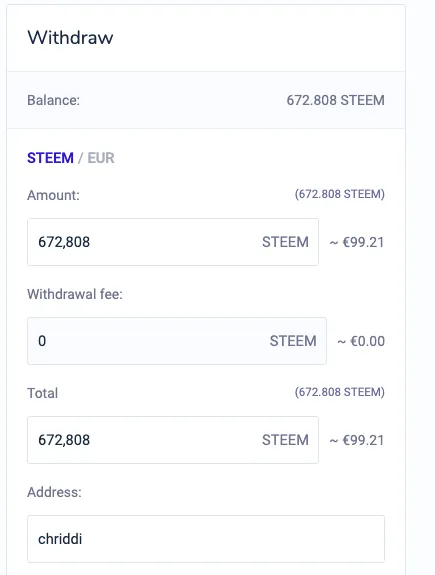Select the STEEM currency tab
Screen dimensions: 435x575
[50, 158]
